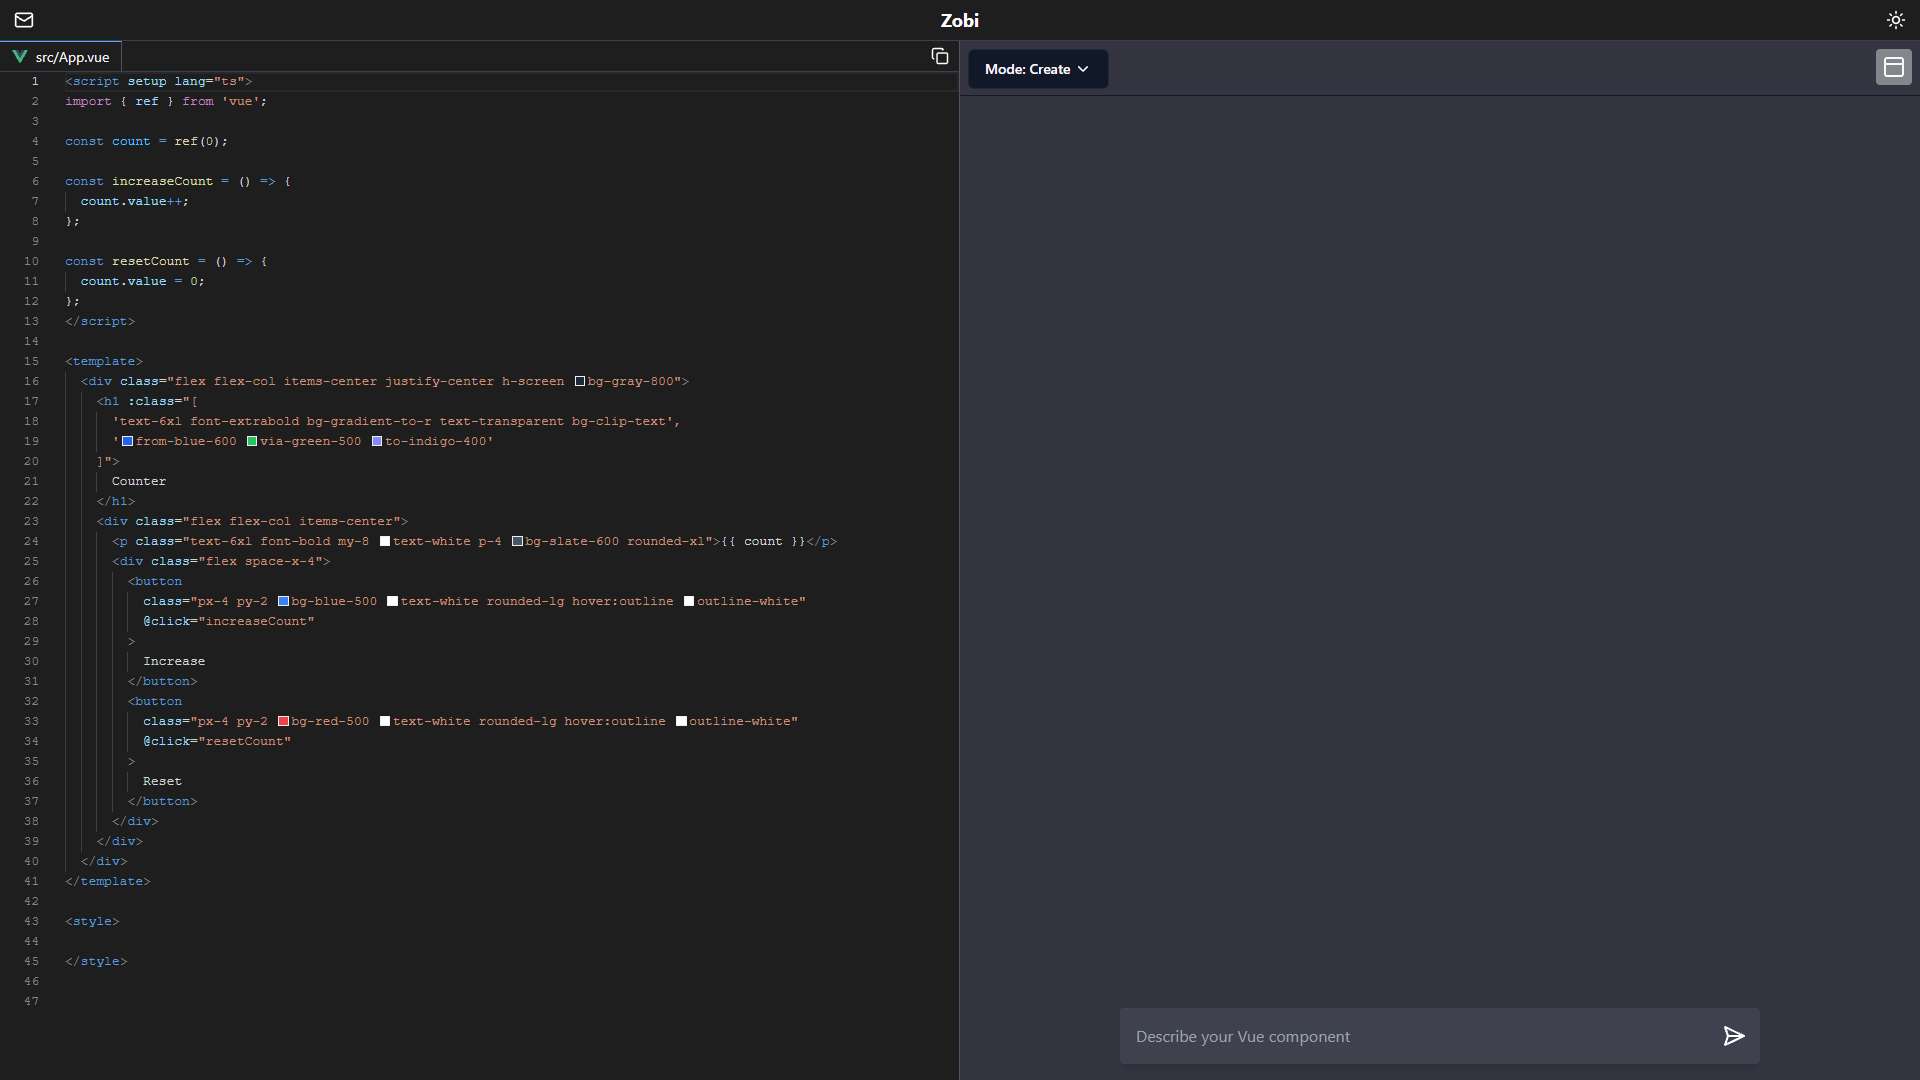This screenshot has width=1920, height=1080.
Task: Toggle light/dark theme sun icon
Action: coord(1895,20)
